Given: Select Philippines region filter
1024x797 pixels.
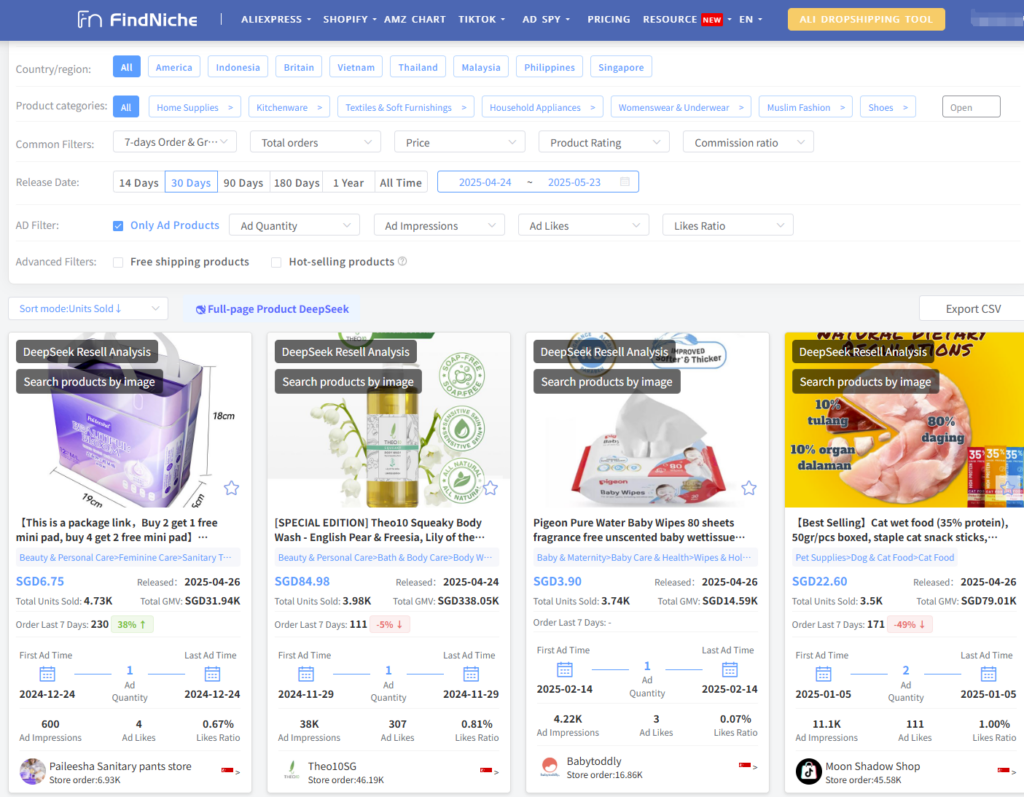Looking at the screenshot, I should point(549,67).
